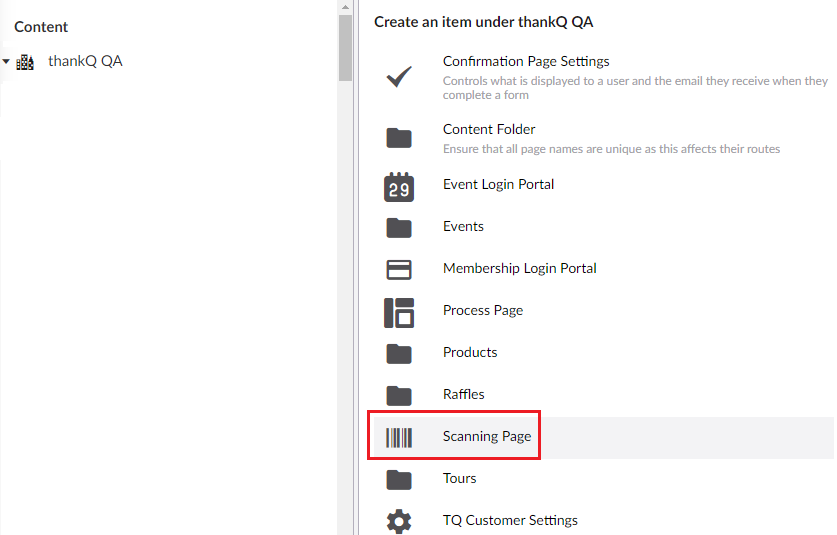The height and width of the screenshot is (535, 837).
Task: Click the Confirmation Page Settings checkmark icon
Action: 399,77
